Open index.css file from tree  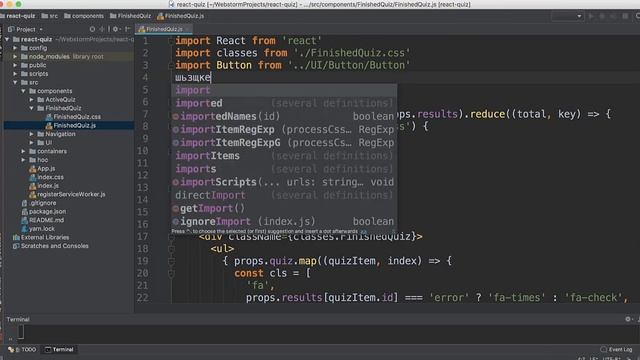click(46, 177)
